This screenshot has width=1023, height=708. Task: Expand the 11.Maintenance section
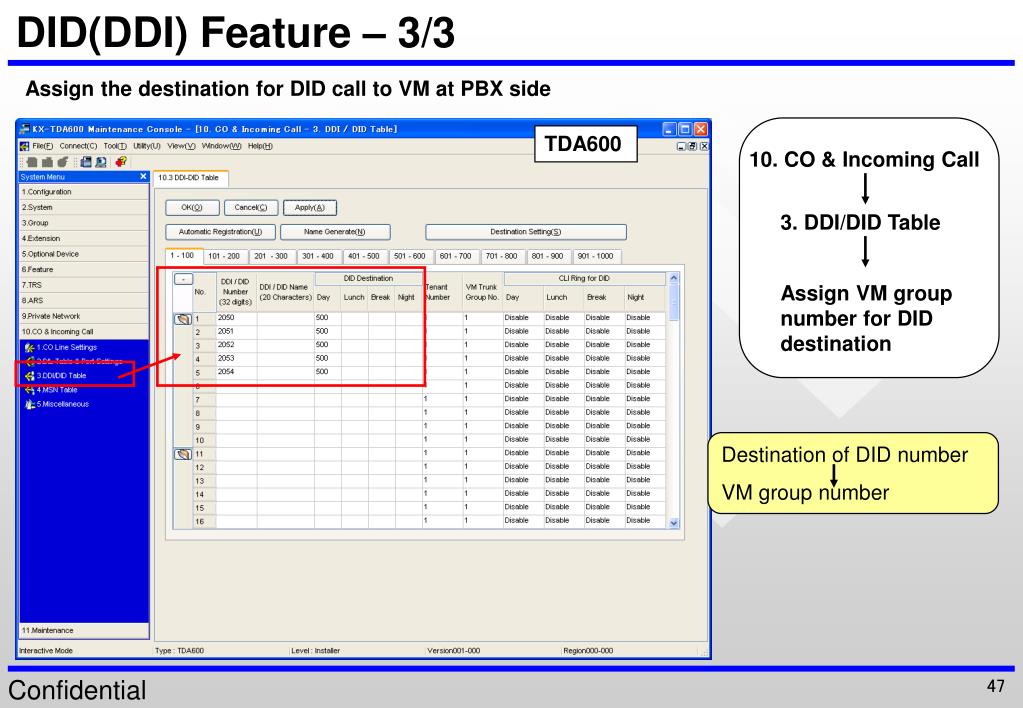(84, 631)
